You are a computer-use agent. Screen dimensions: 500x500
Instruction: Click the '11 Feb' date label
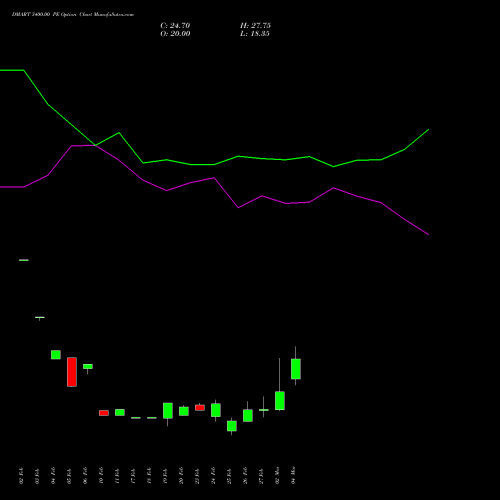point(118,476)
